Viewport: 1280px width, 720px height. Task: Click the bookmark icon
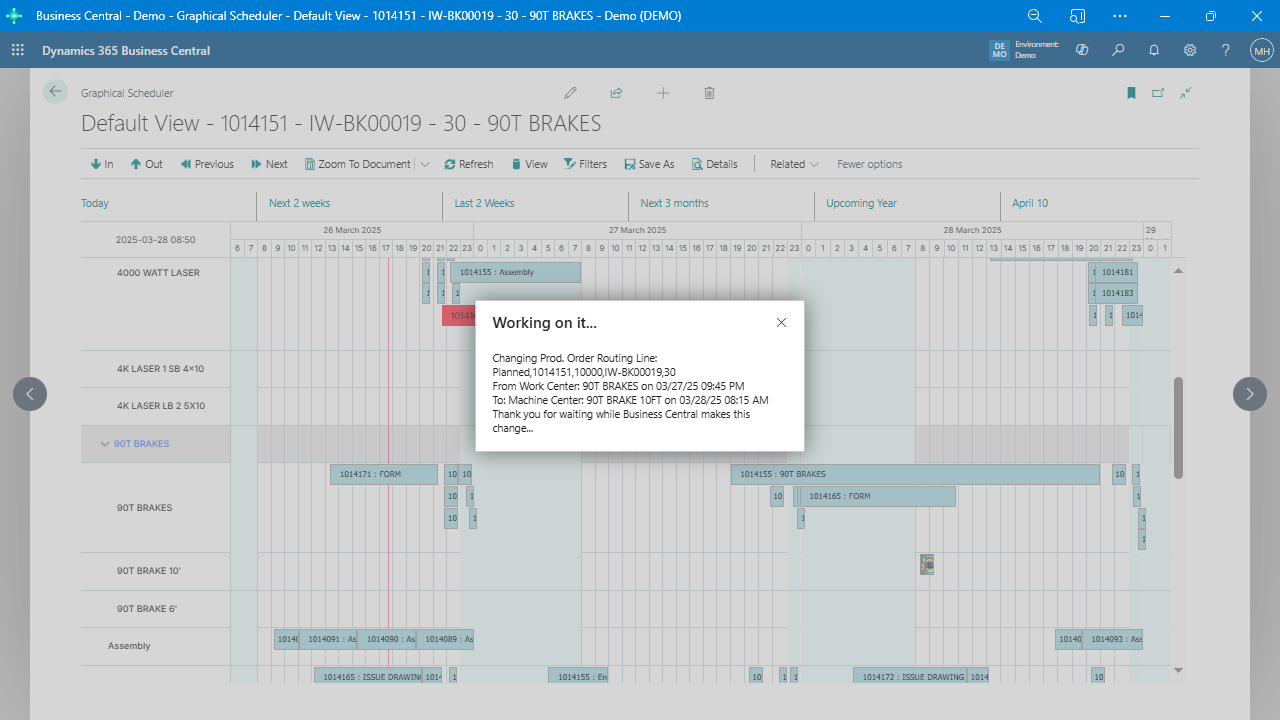coord(1131,93)
